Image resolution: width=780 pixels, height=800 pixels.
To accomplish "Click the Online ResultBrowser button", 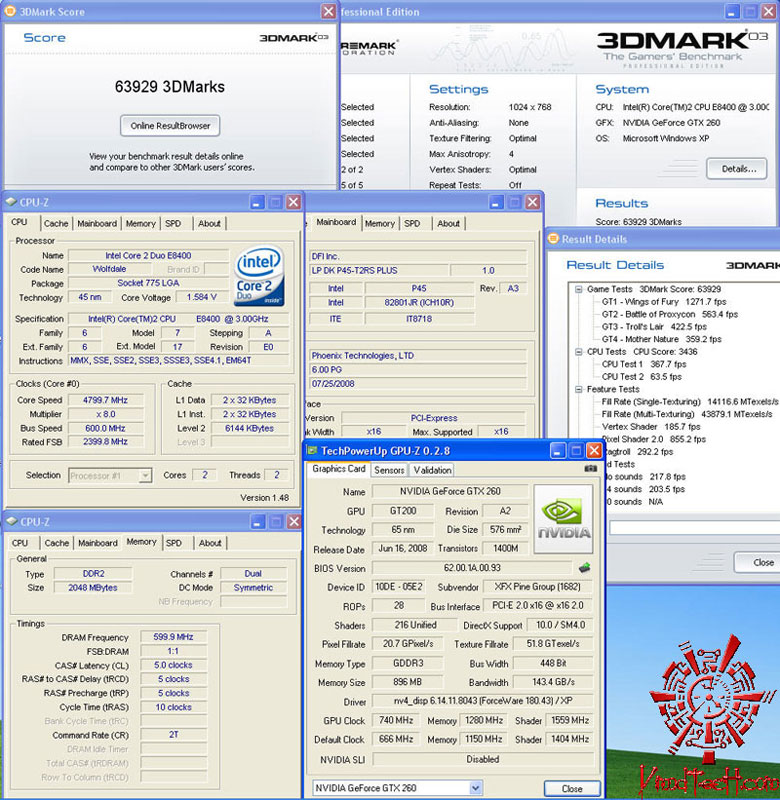I will tap(170, 126).
